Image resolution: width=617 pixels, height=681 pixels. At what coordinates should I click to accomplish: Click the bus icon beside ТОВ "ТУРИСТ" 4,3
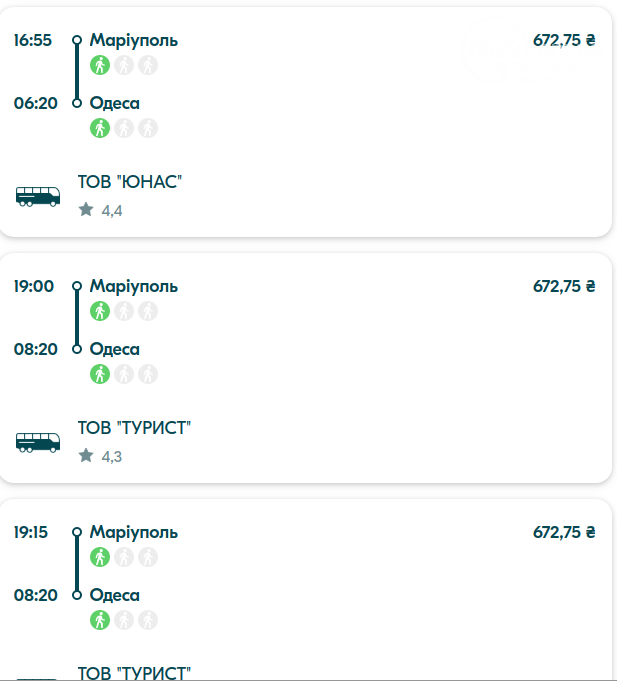(x=38, y=443)
